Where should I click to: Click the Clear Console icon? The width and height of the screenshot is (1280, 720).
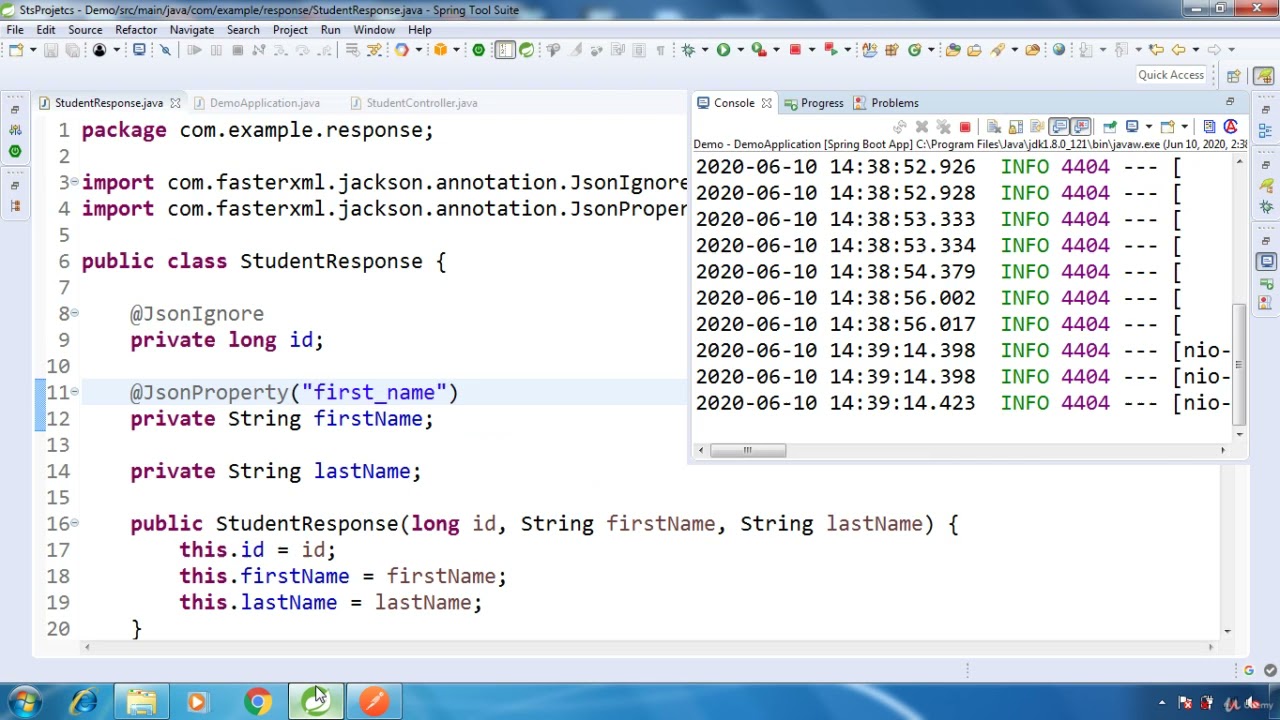point(993,127)
